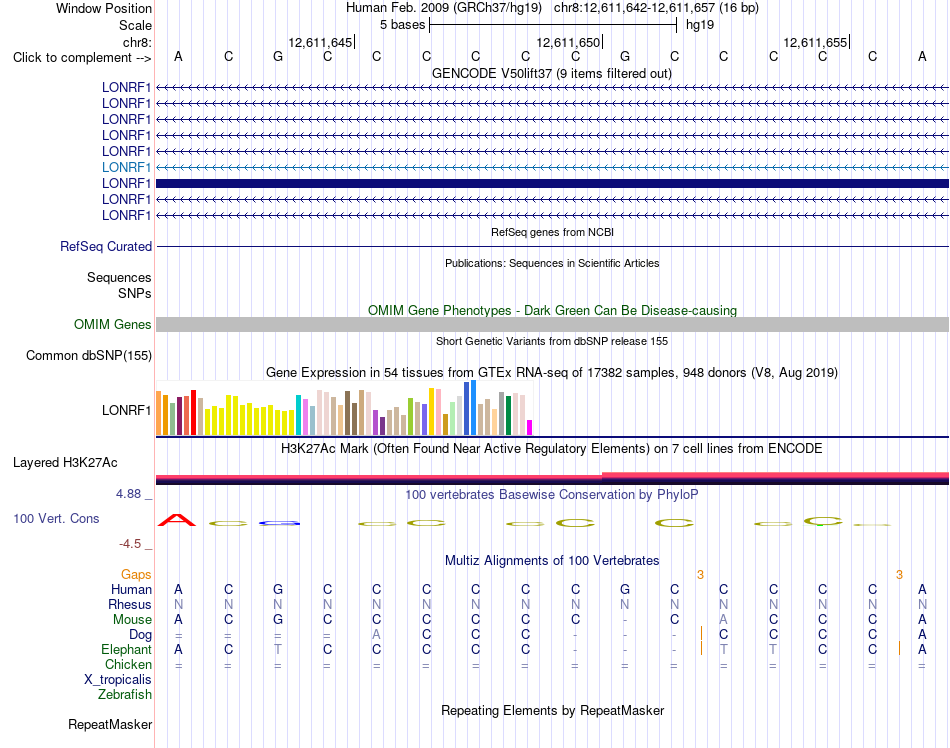This screenshot has height=748, width=950.
Task: Open the 'GENCODE V50lift37 (9 items filtered out)' track title
Action: point(552,74)
